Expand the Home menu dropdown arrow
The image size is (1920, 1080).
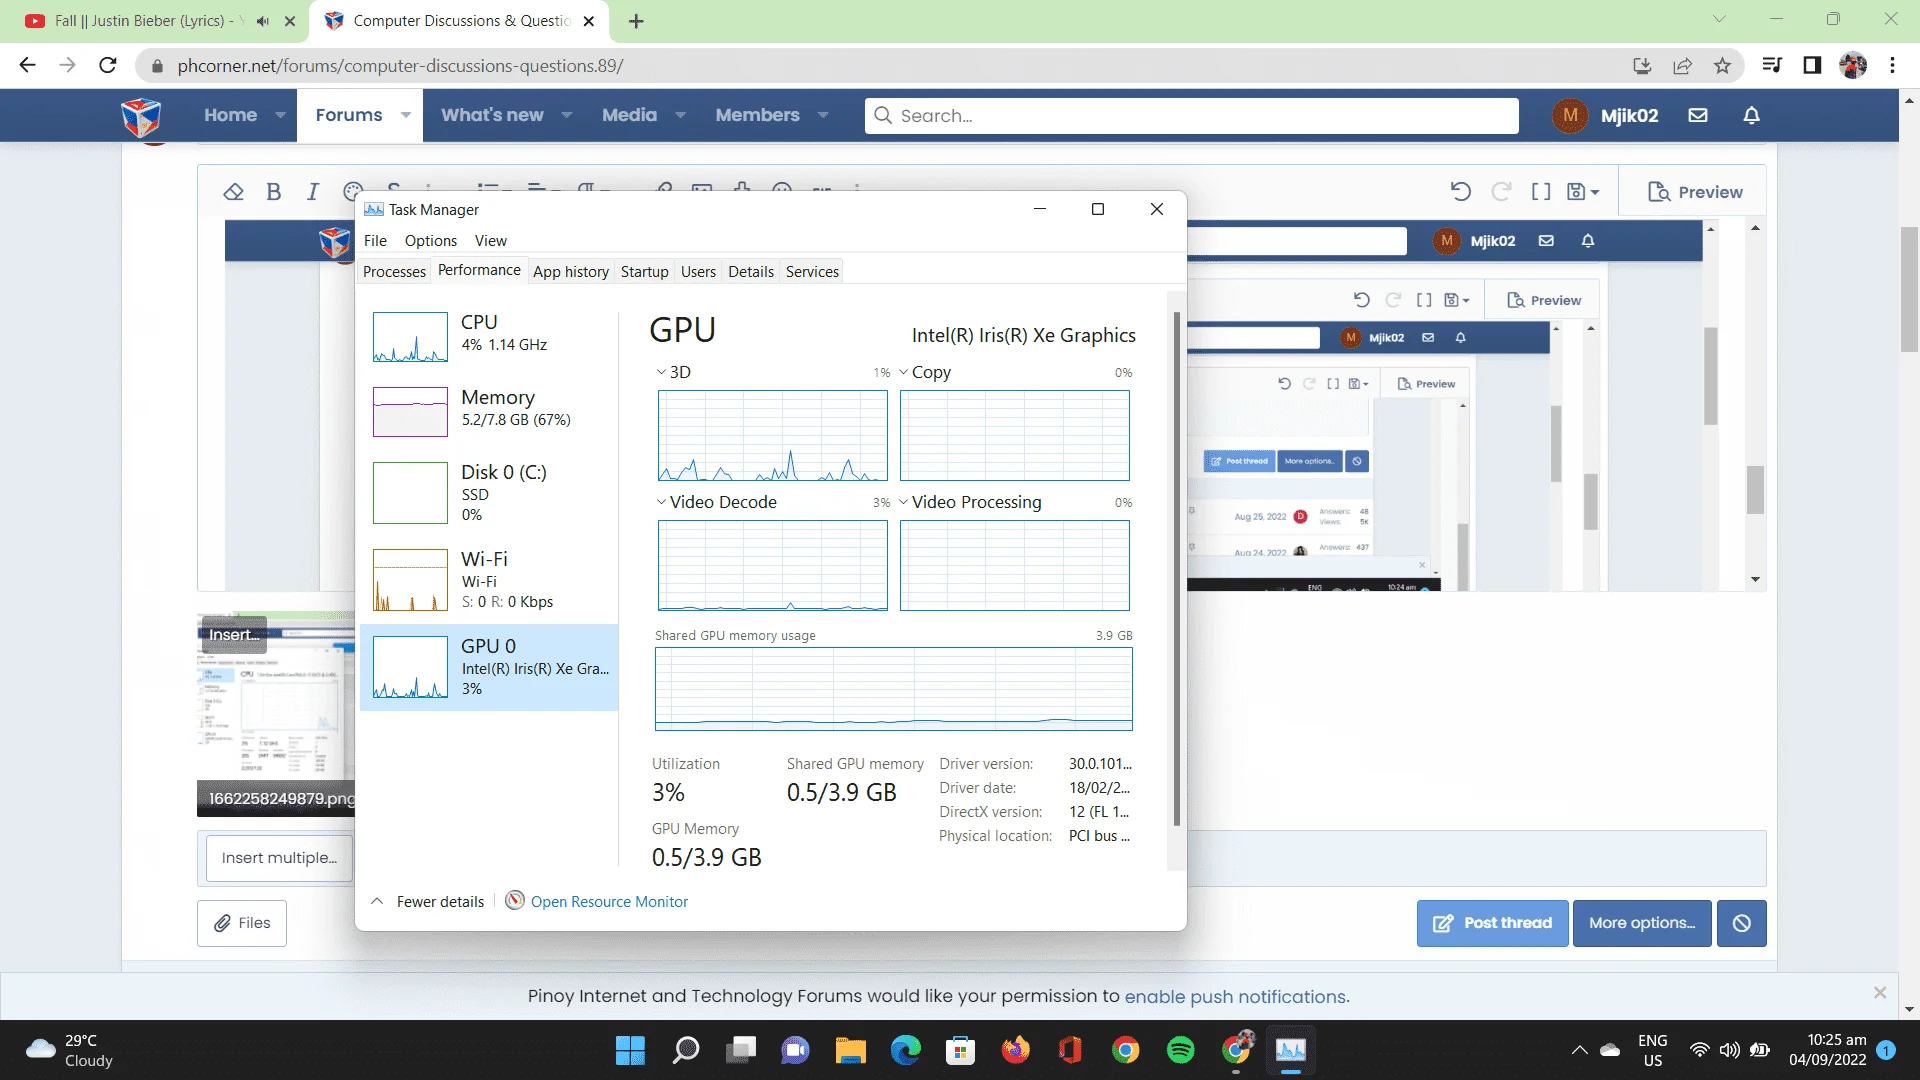click(281, 115)
